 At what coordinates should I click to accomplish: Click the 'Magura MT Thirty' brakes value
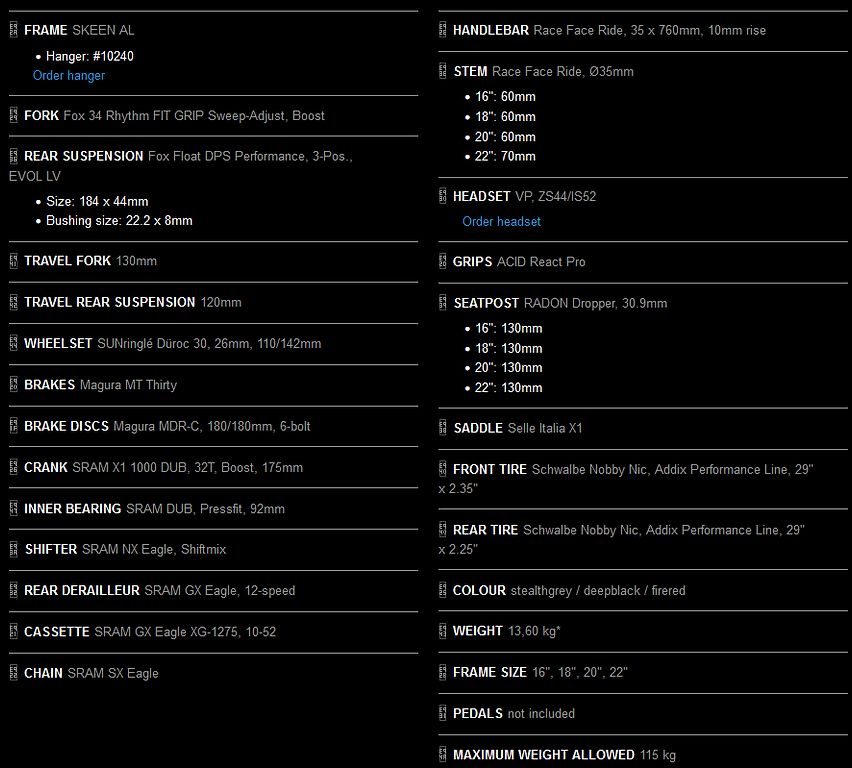128,385
